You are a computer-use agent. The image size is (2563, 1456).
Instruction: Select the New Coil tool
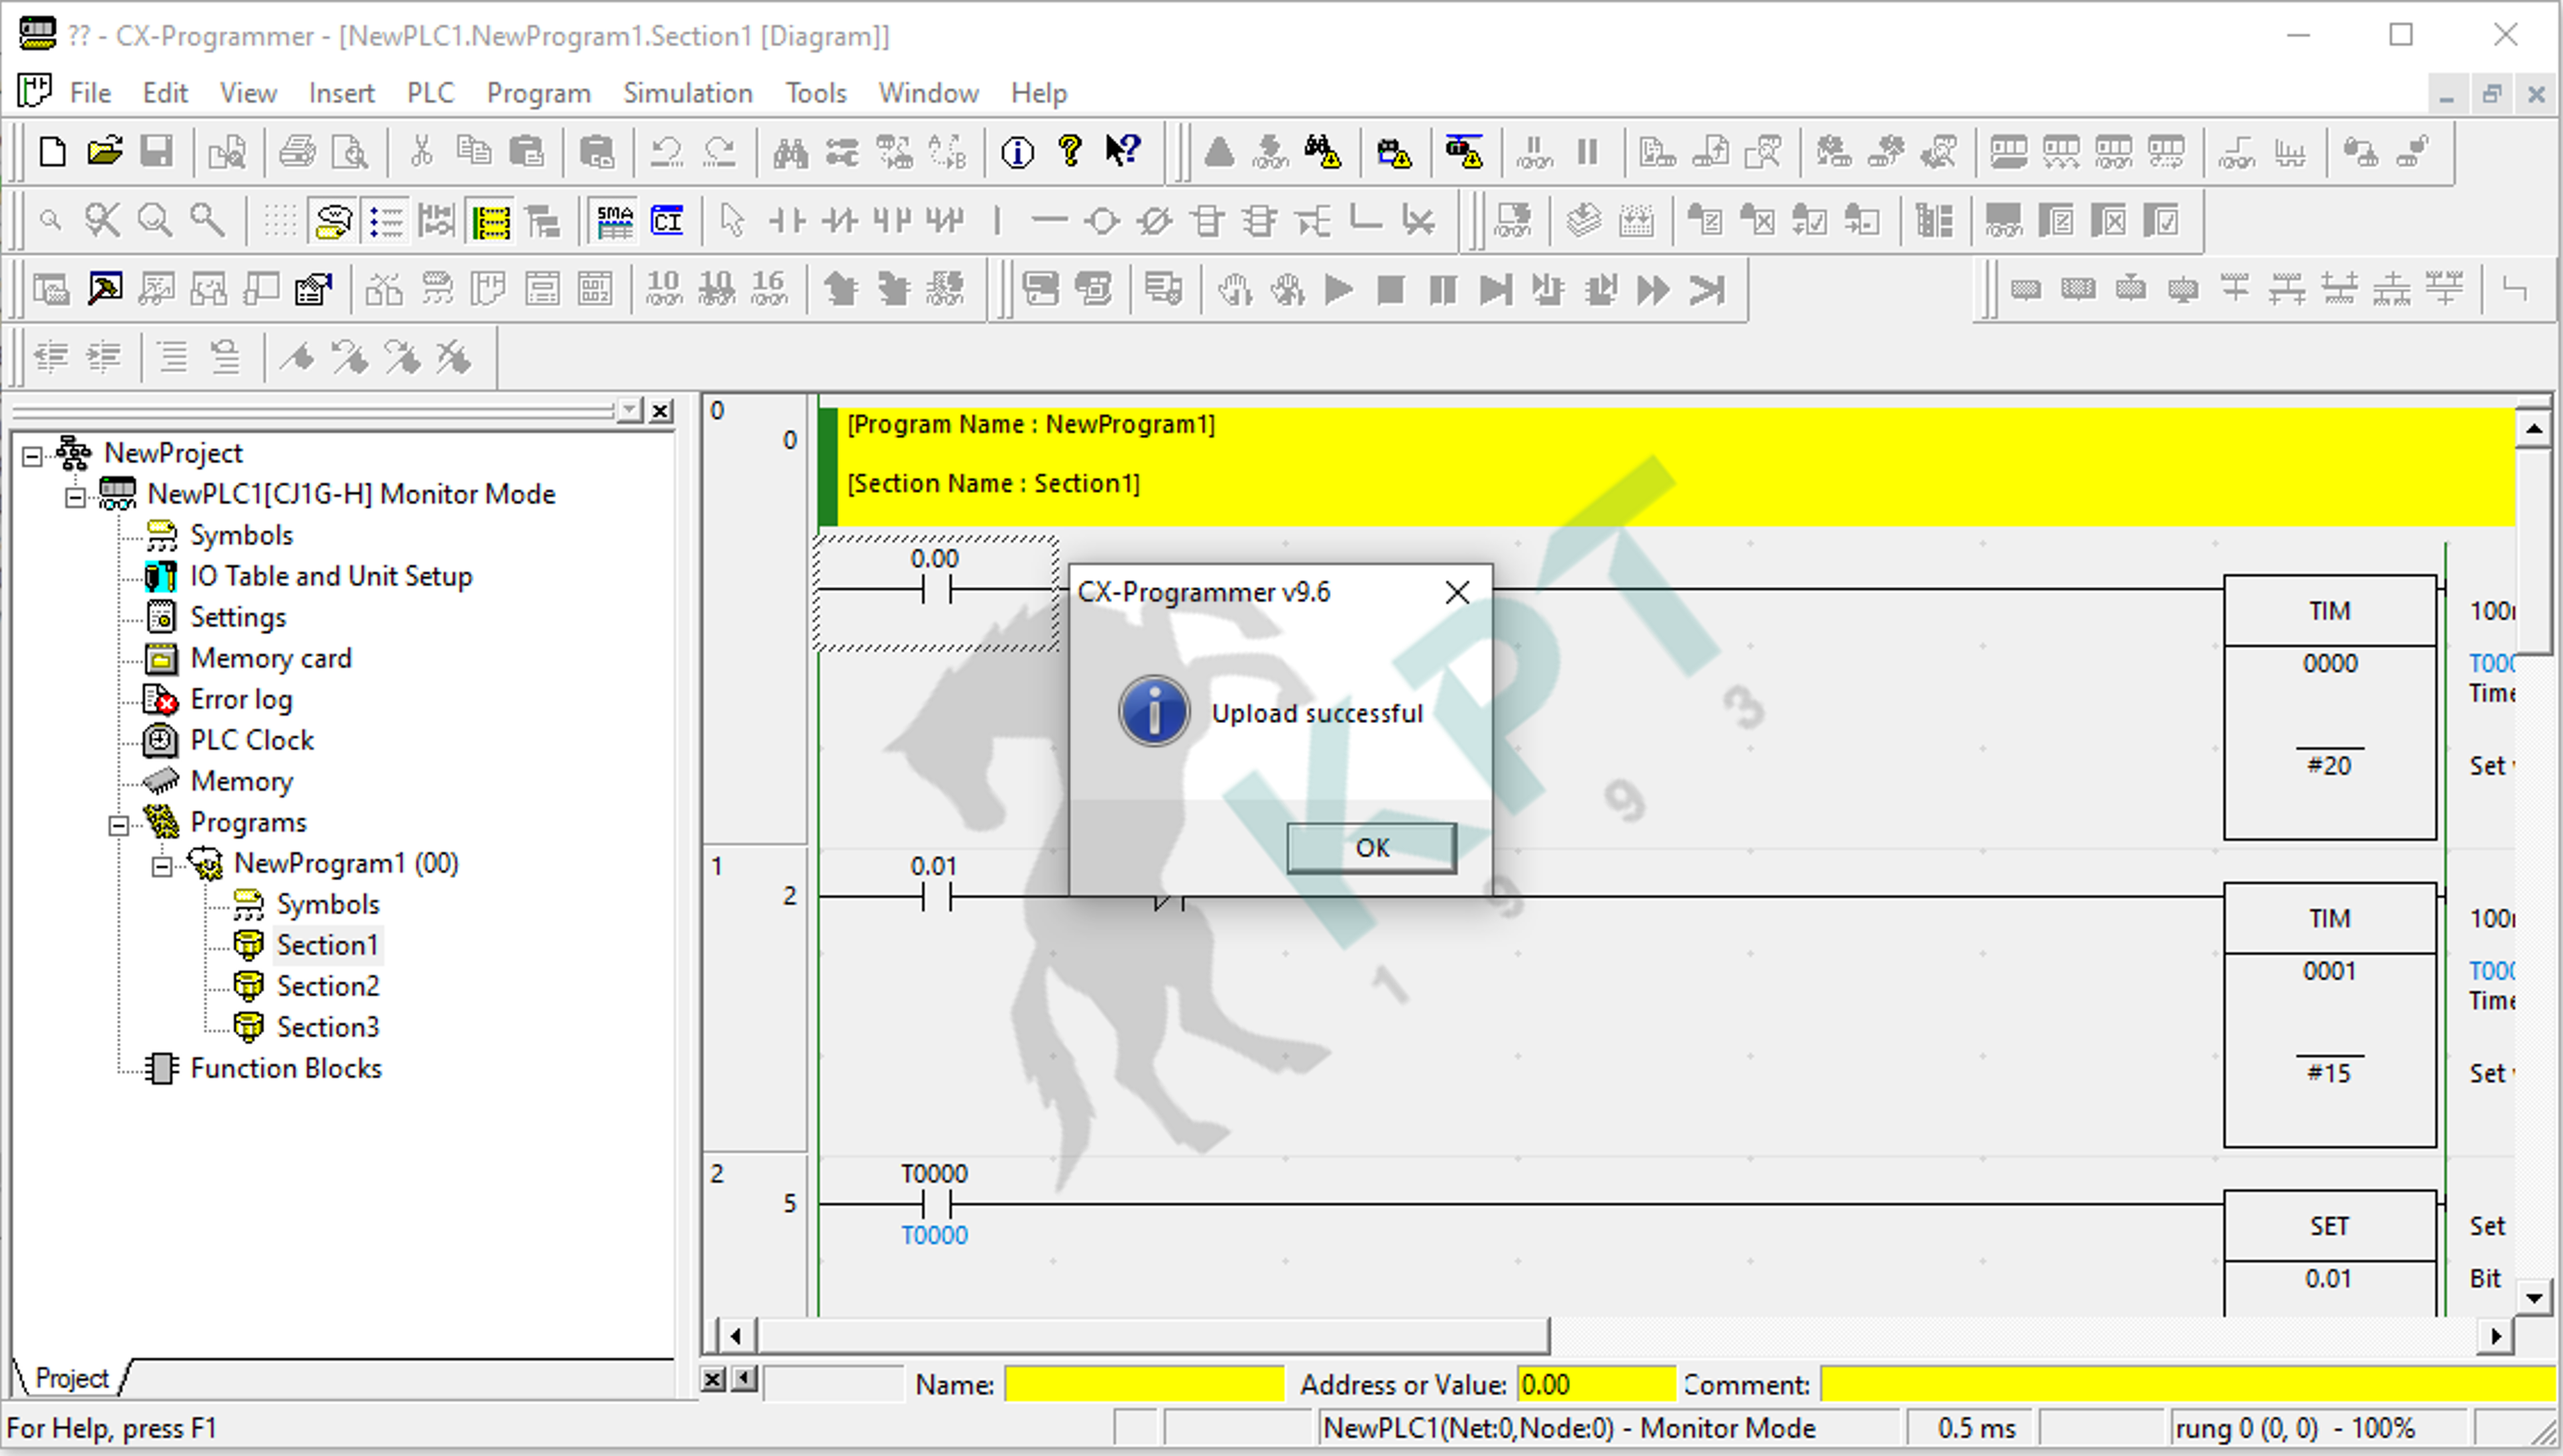click(x=1102, y=220)
